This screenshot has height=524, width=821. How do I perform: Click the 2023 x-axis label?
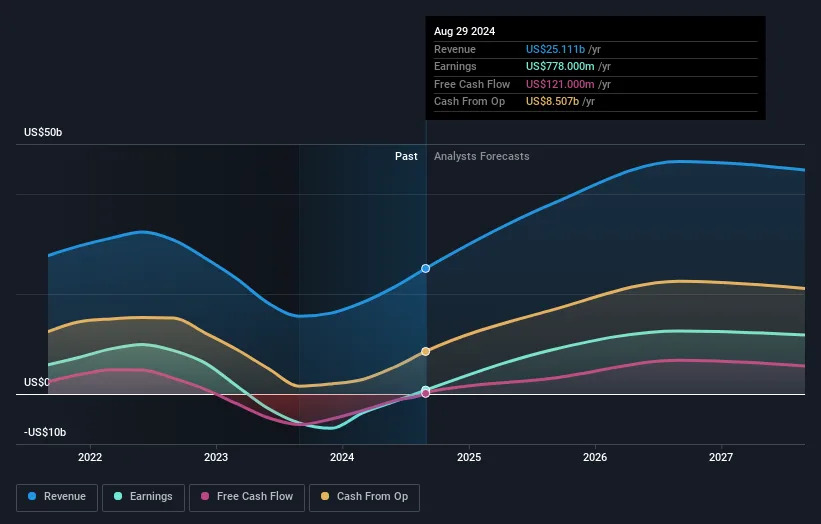[216, 458]
